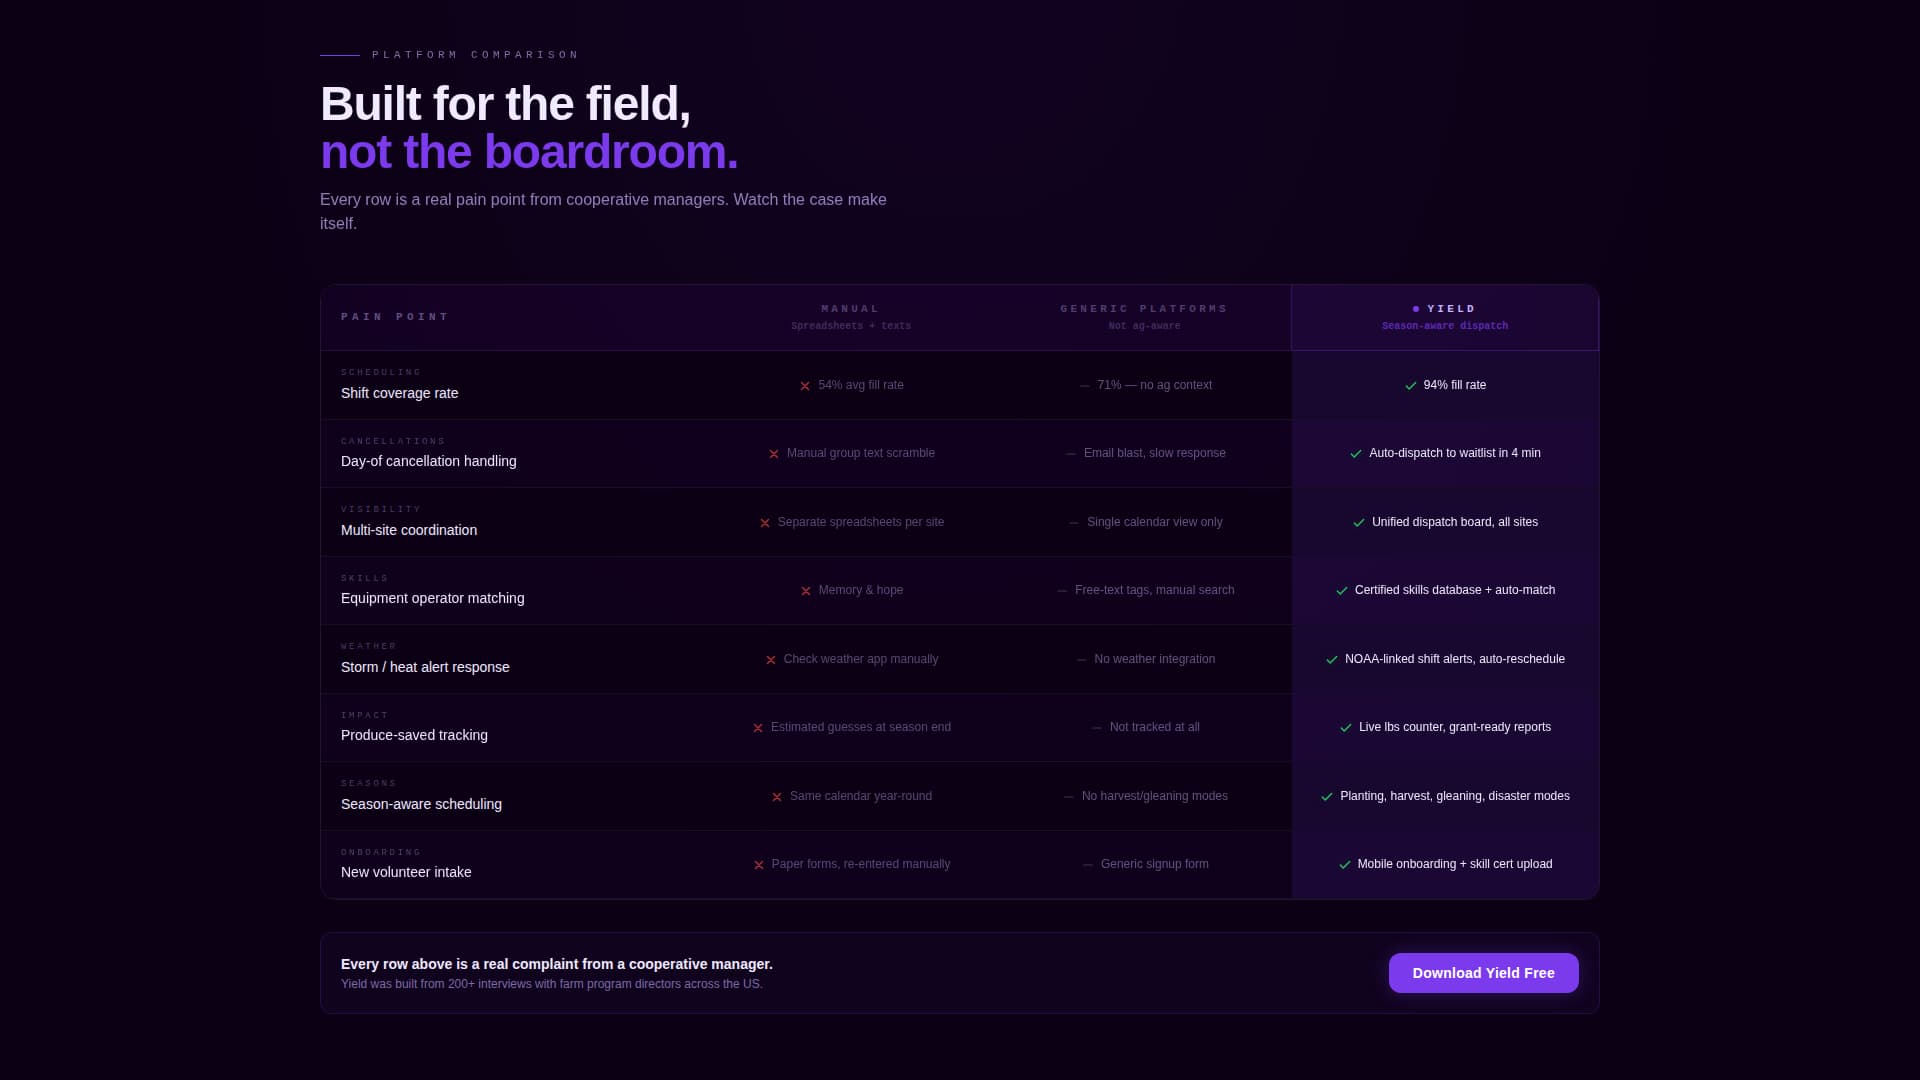The image size is (1920, 1080).
Task: Click Storm / heat alert response label
Action: click(425, 667)
